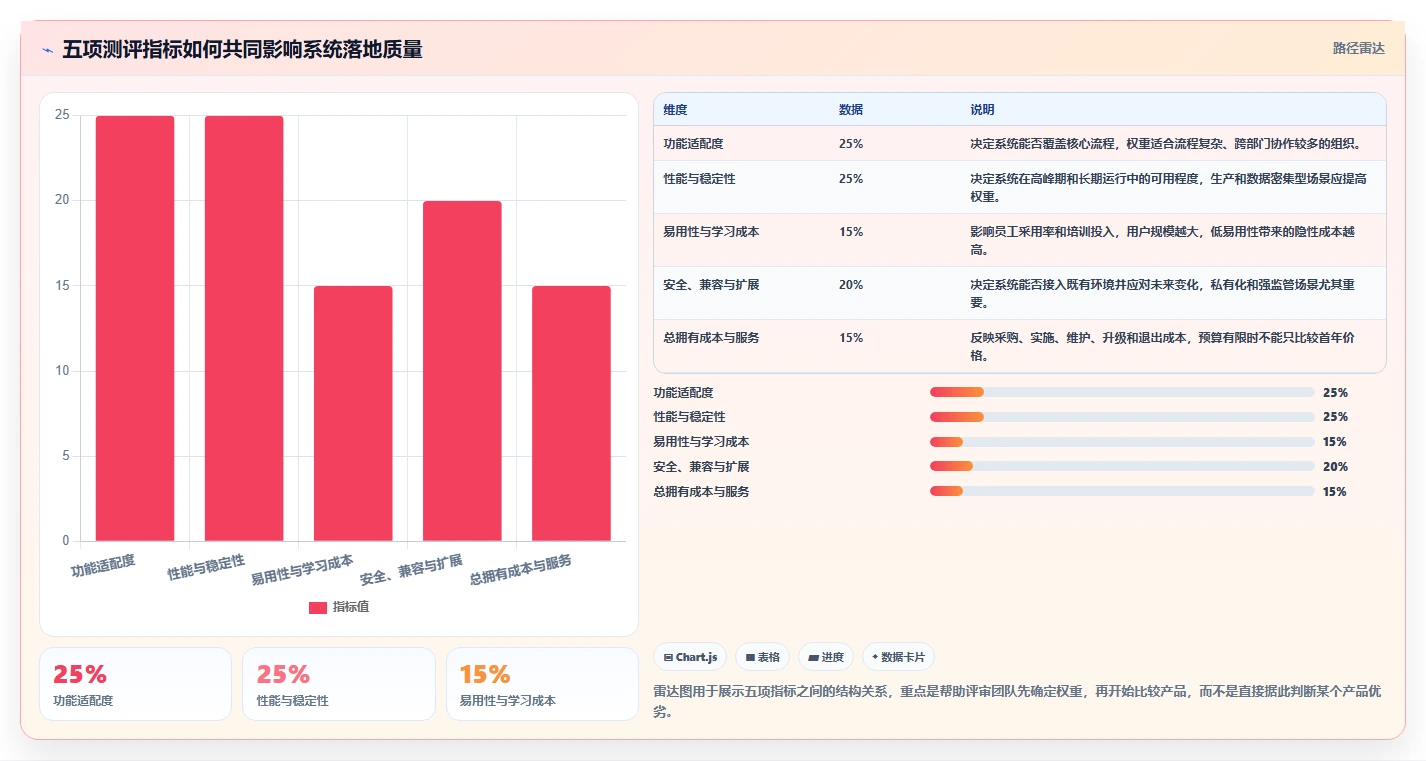Toggle the 指标值 legend item
The width and height of the screenshot is (1426, 761).
(339, 607)
